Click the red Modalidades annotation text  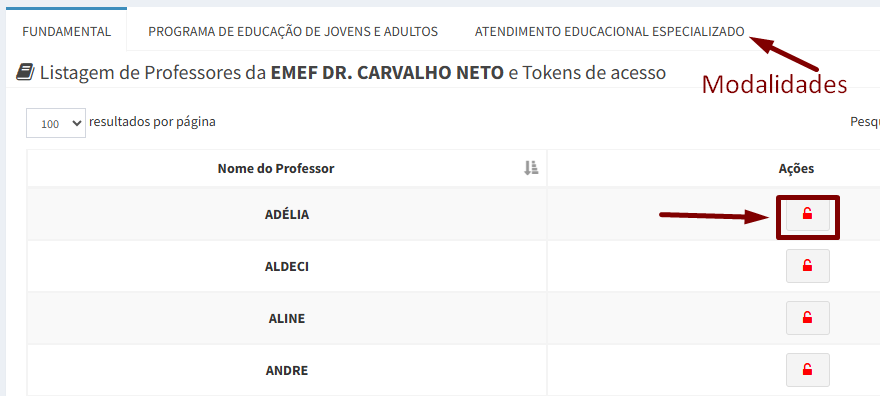point(774,85)
